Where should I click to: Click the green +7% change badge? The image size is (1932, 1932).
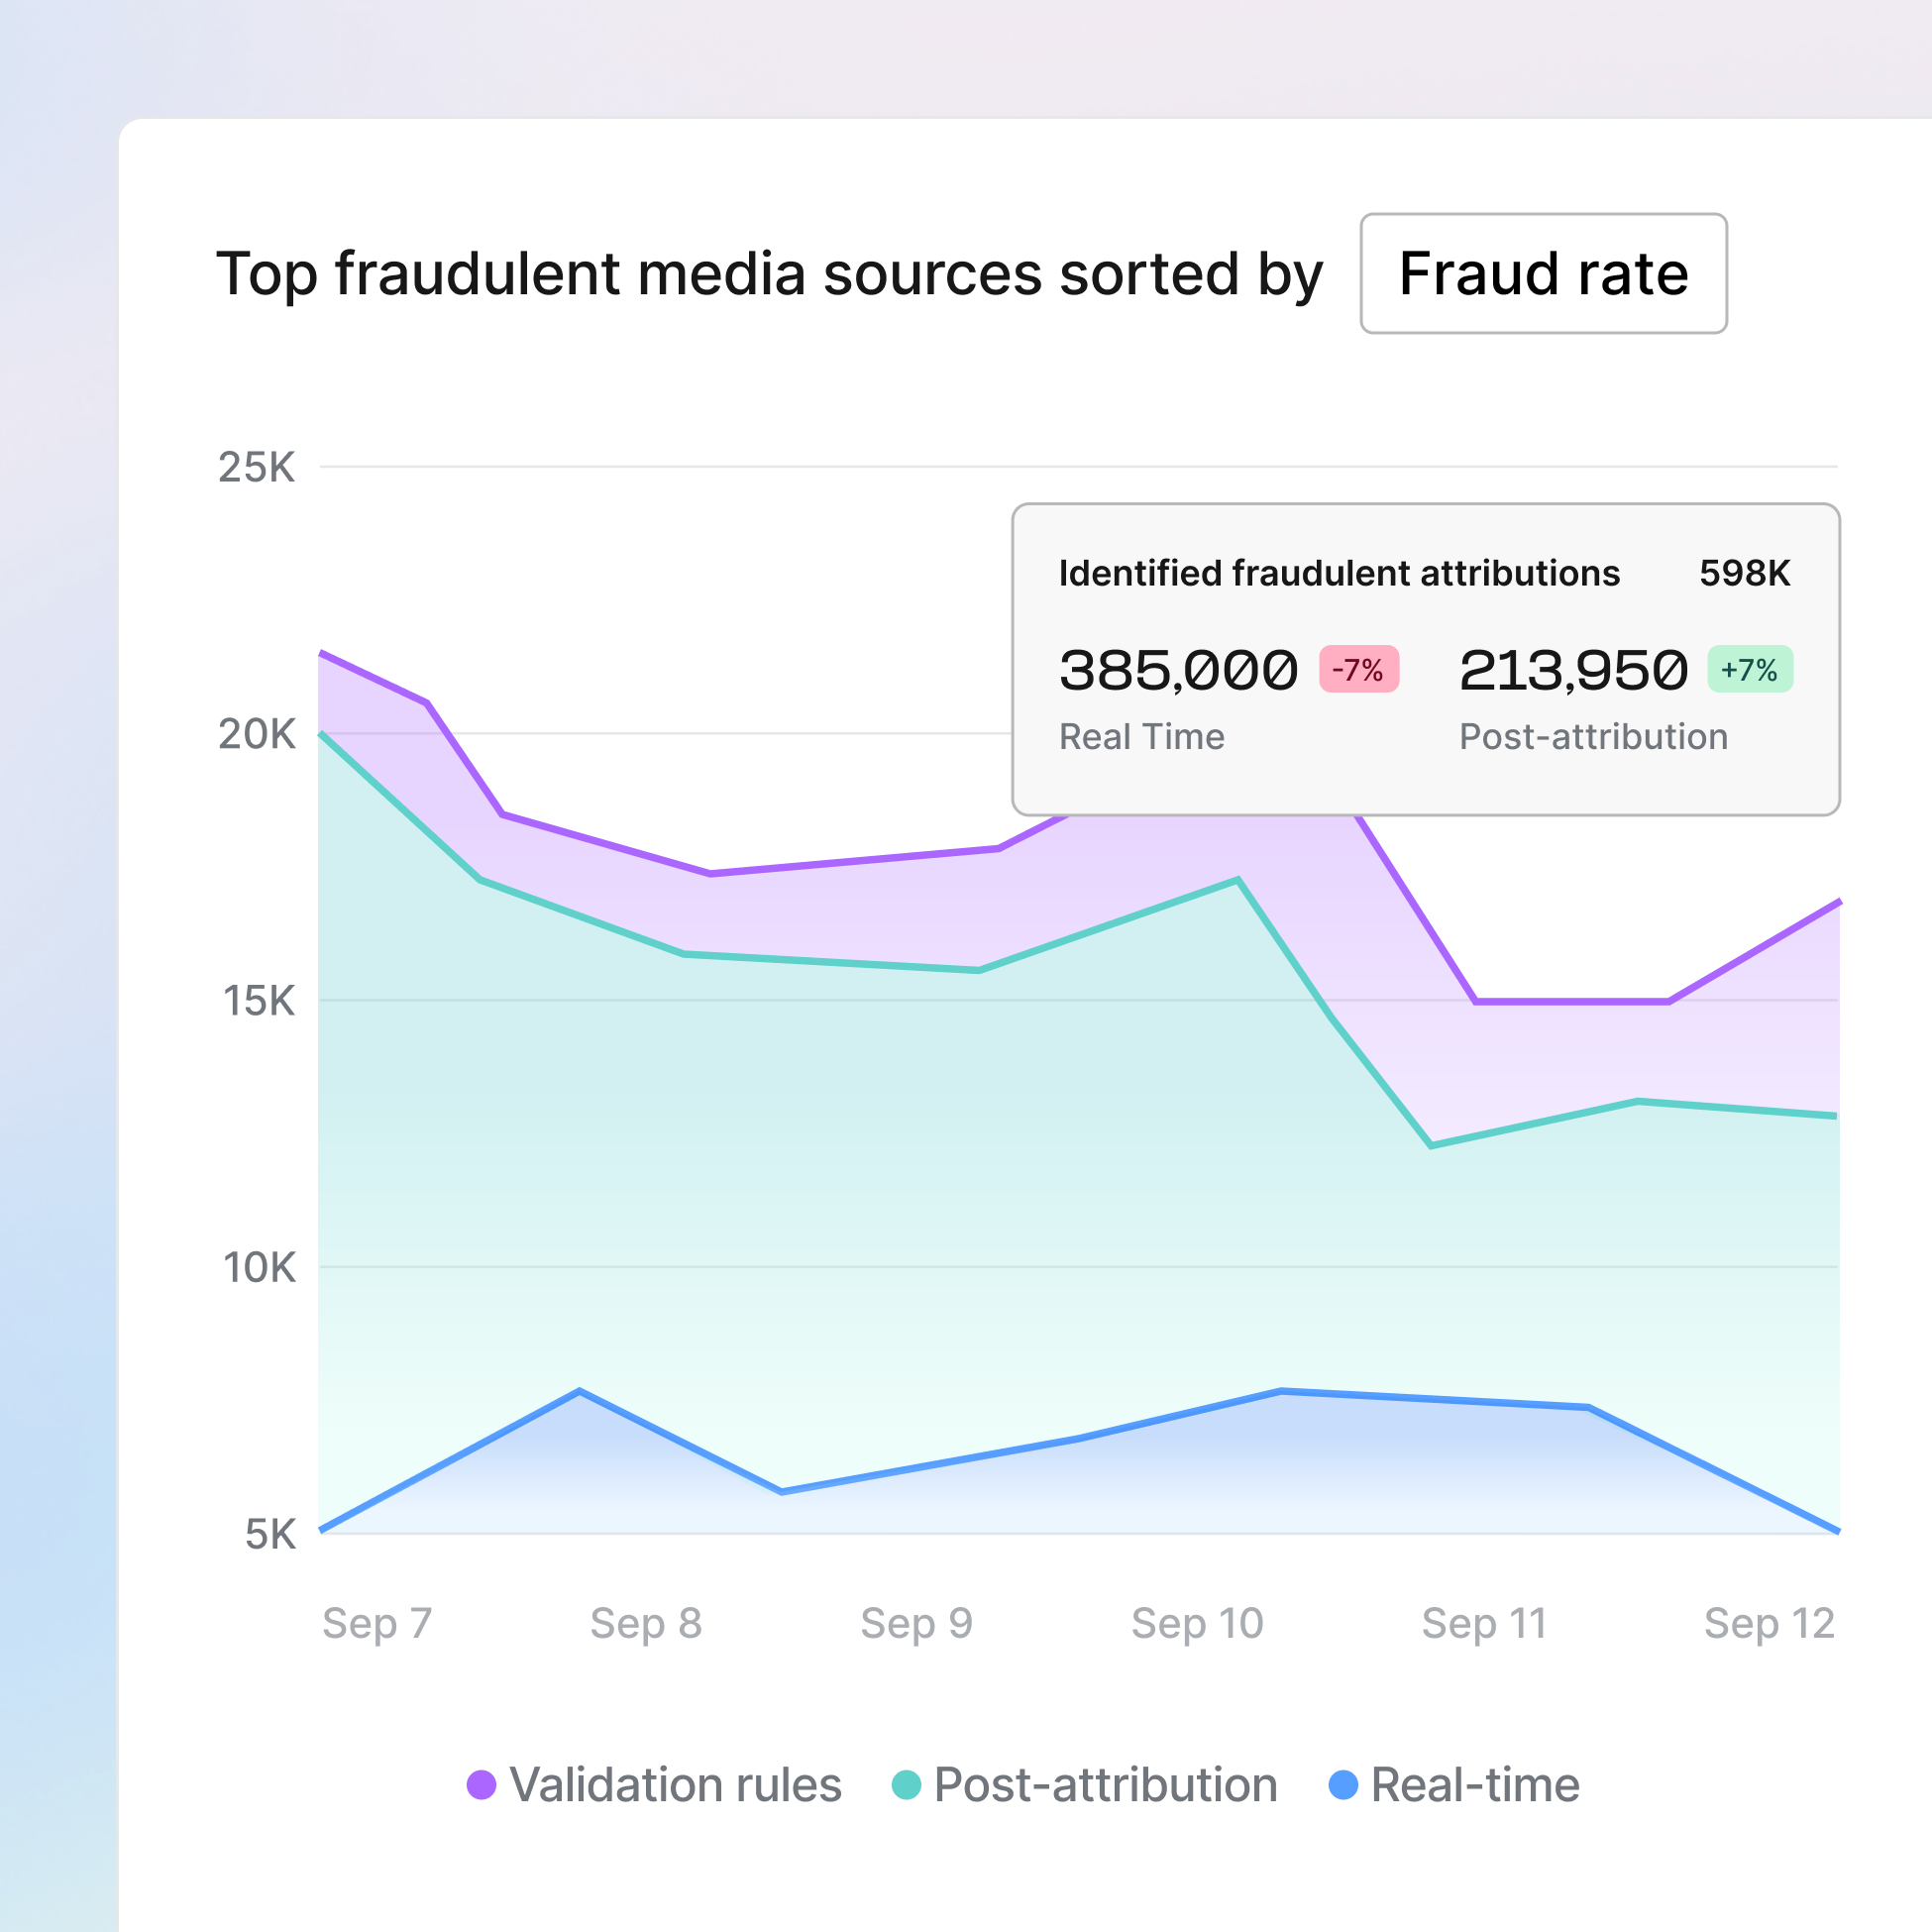point(1749,669)
